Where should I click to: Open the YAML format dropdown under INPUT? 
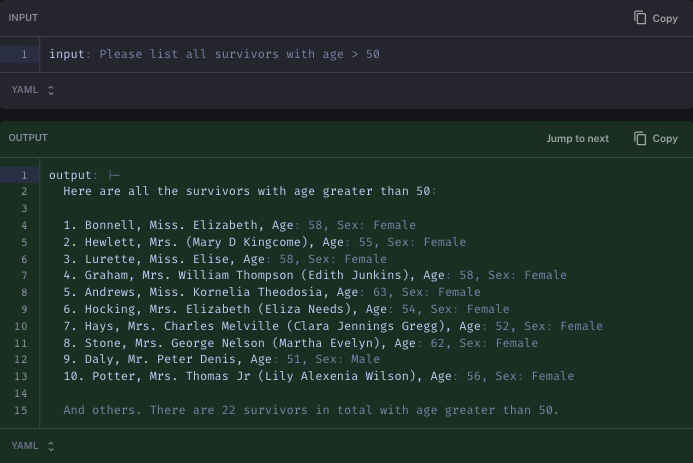32,90
